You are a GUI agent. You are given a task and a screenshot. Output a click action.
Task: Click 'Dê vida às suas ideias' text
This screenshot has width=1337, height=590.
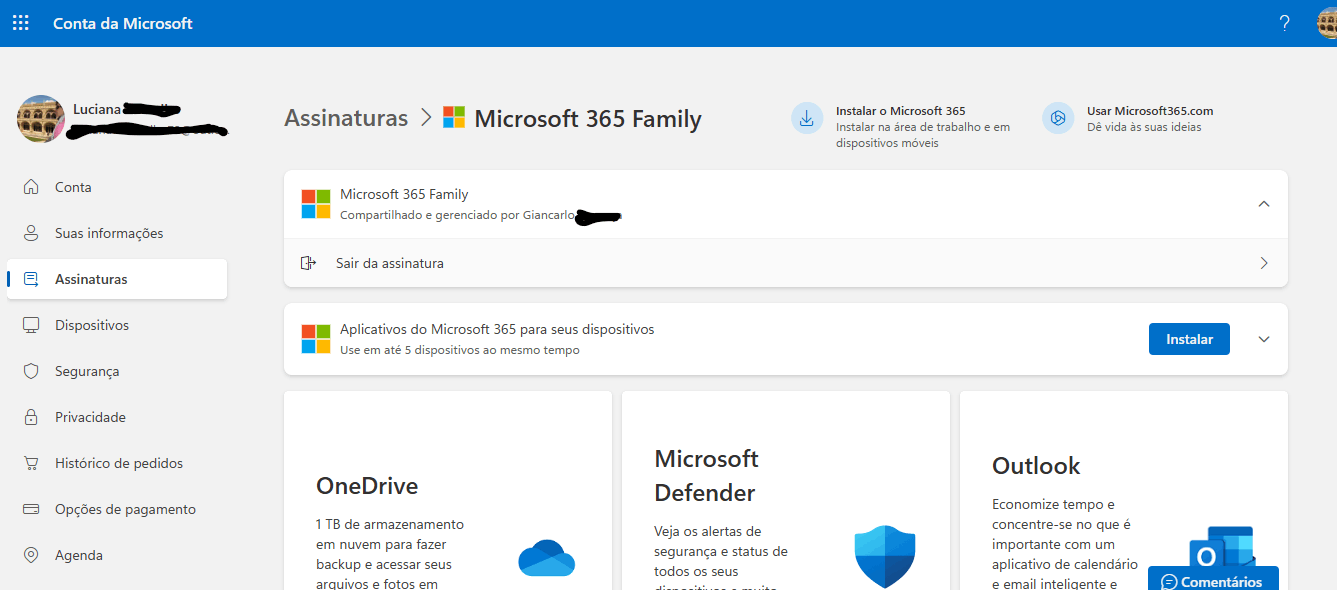[x=1144, y=127]
